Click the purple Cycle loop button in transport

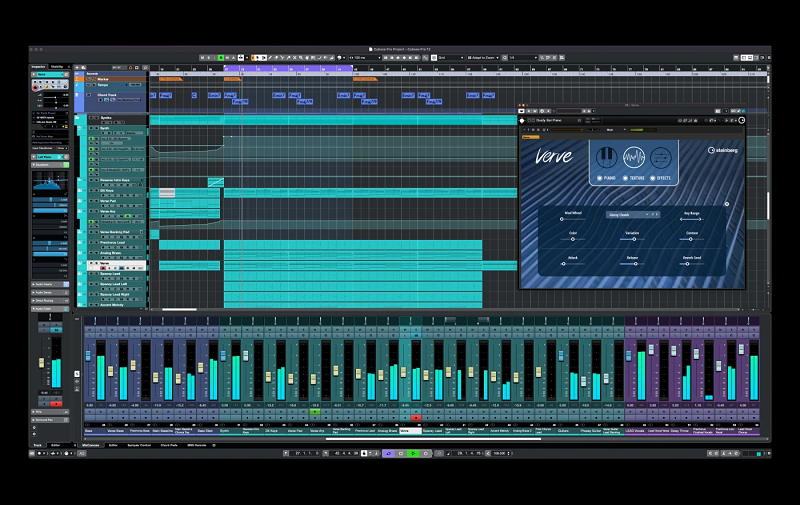click(387, 453)
